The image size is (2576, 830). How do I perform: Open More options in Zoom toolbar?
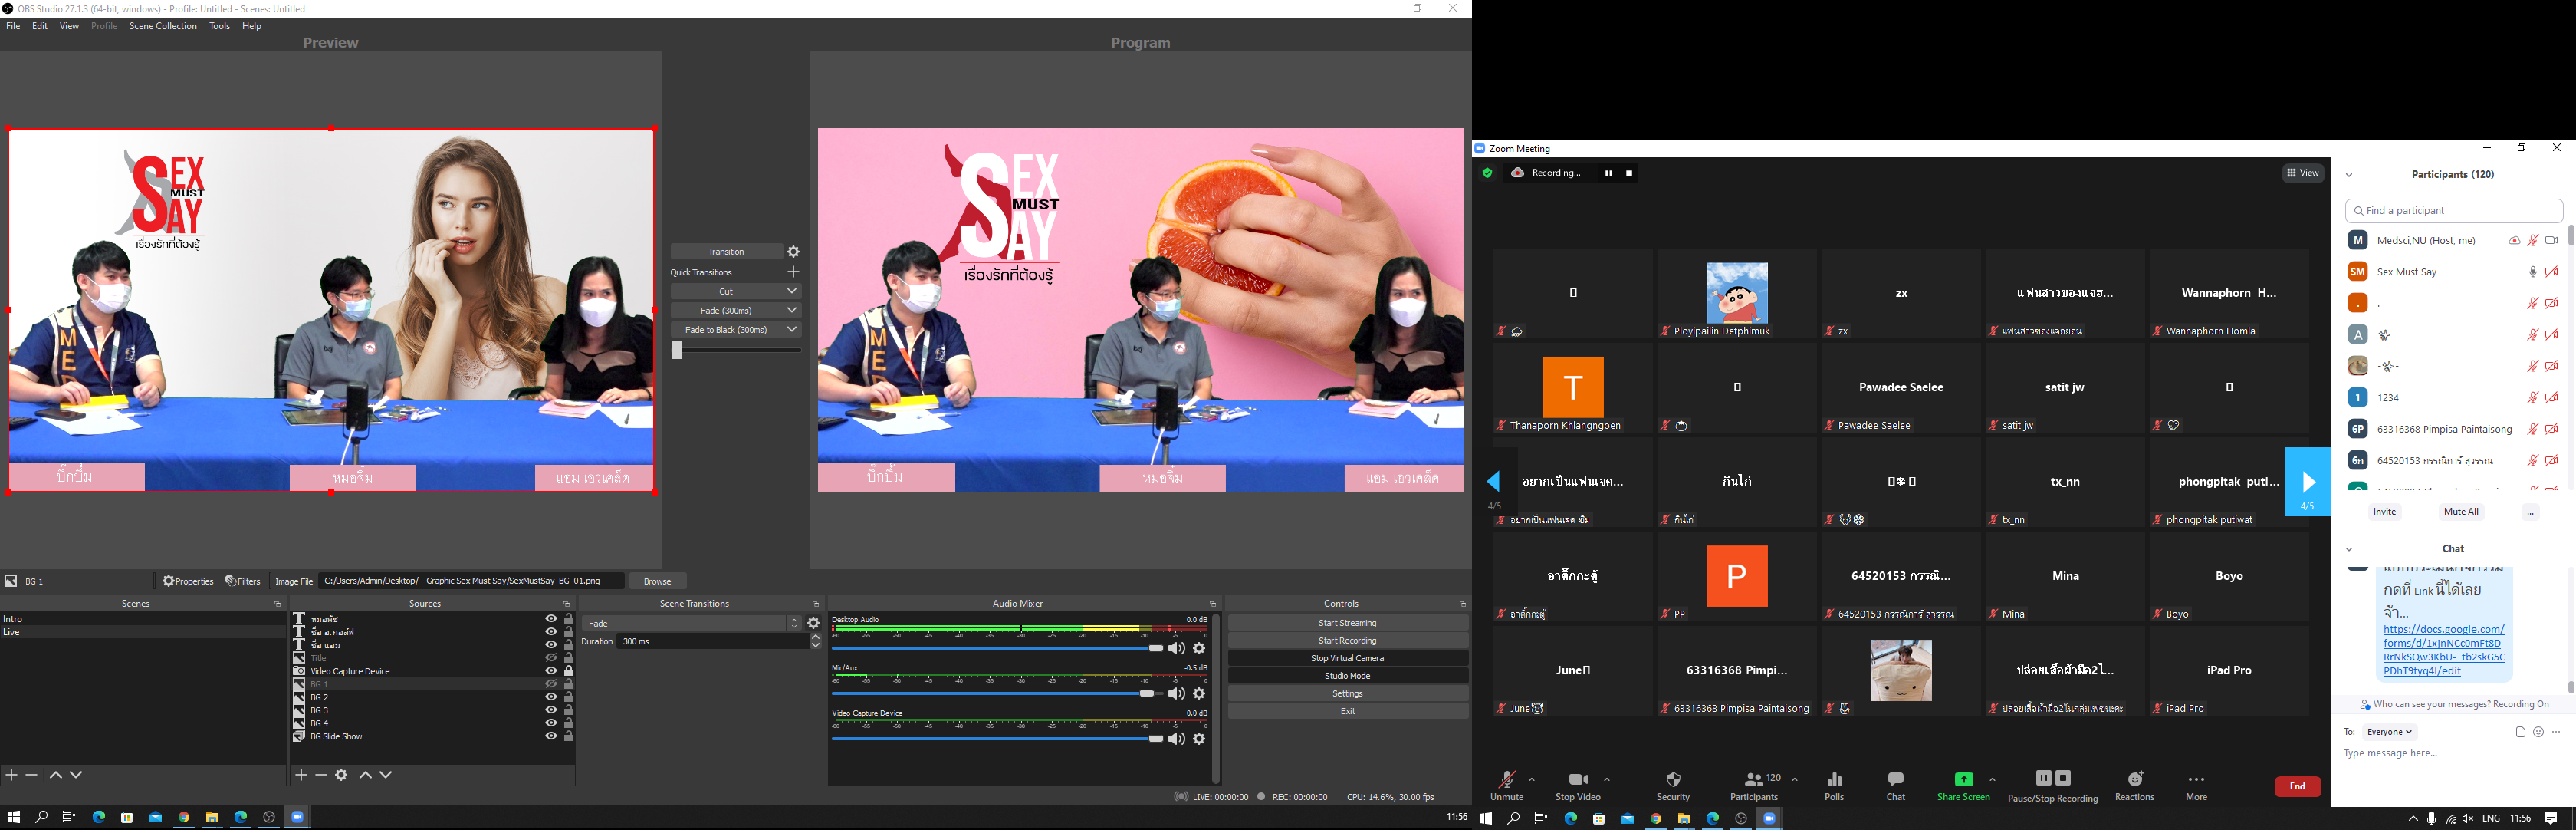pyautogui.click(x=2196, y=786)
